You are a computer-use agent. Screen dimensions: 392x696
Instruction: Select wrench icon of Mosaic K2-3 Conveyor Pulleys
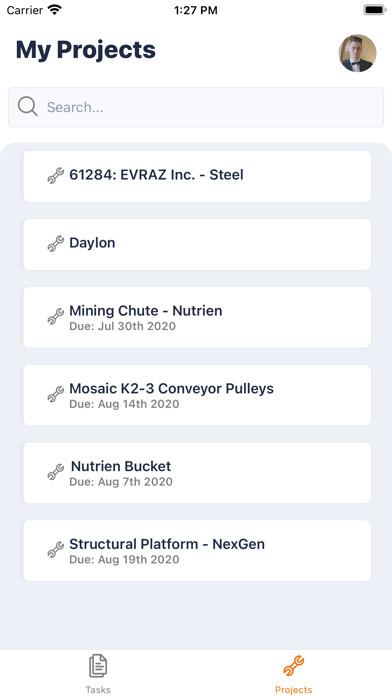(x=55, y=395)
